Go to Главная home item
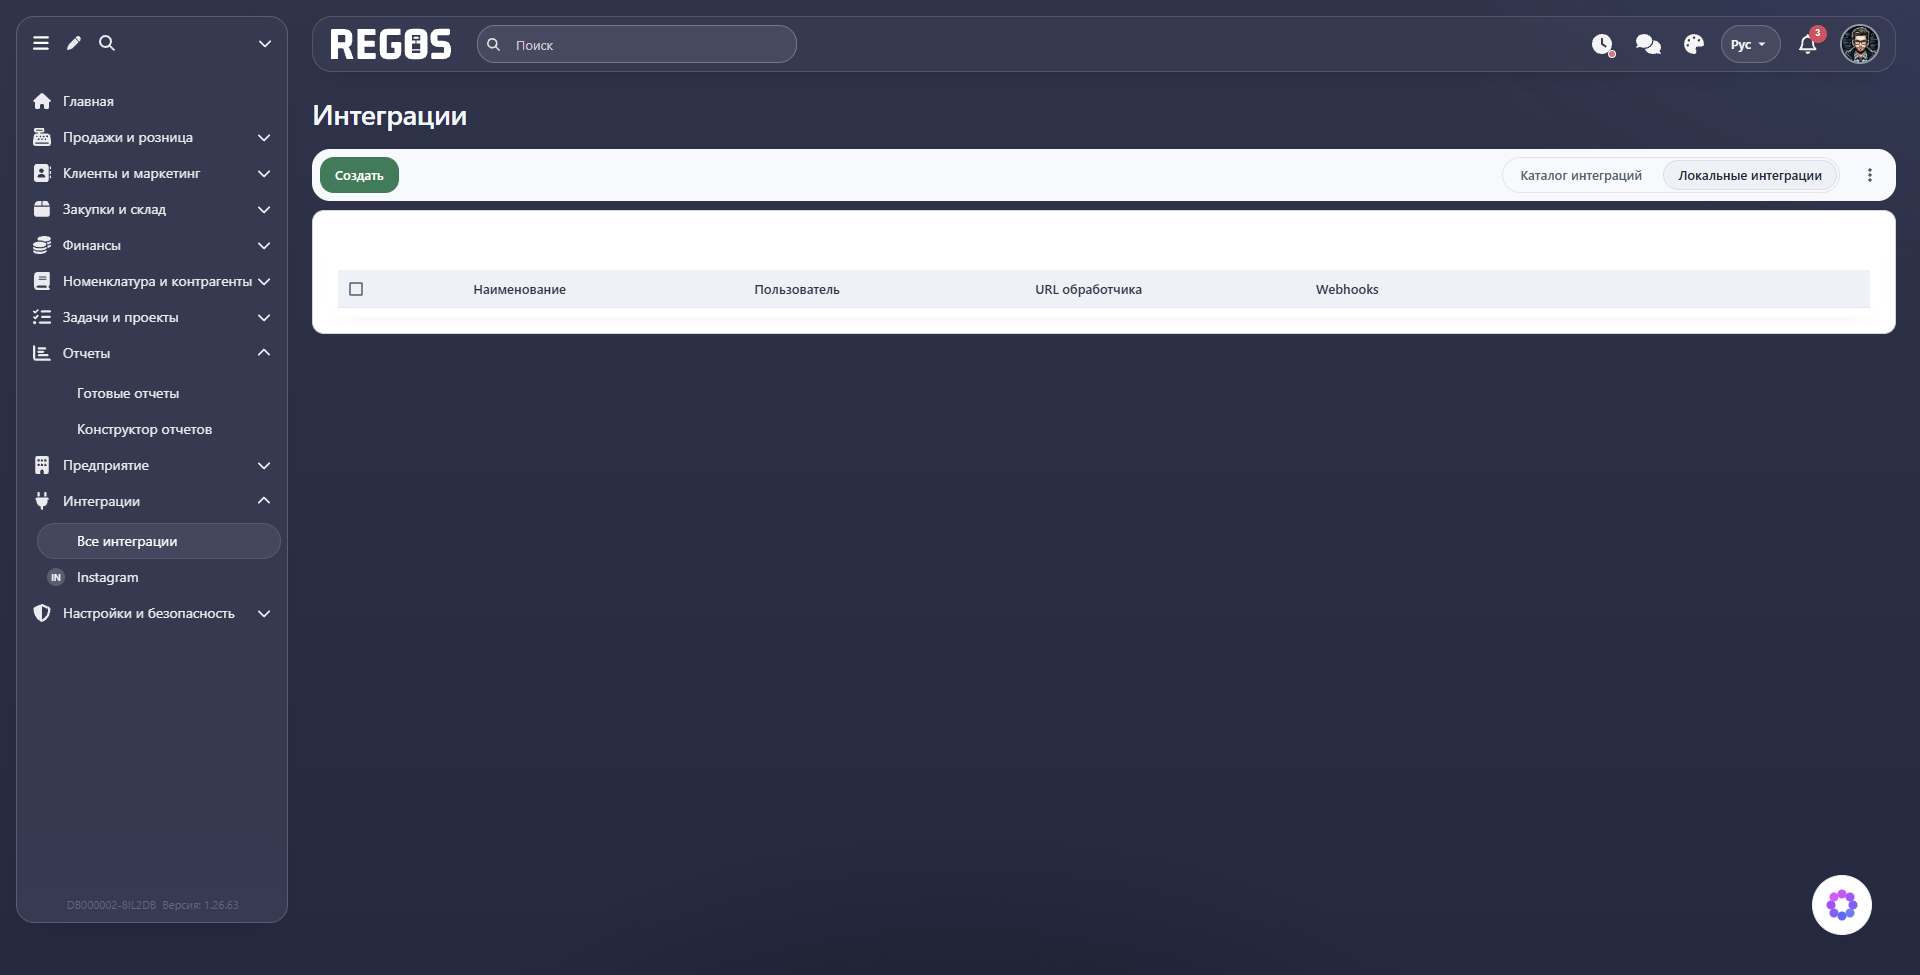Viewport: 1920px width, 975px height. (x=88, y=101)
